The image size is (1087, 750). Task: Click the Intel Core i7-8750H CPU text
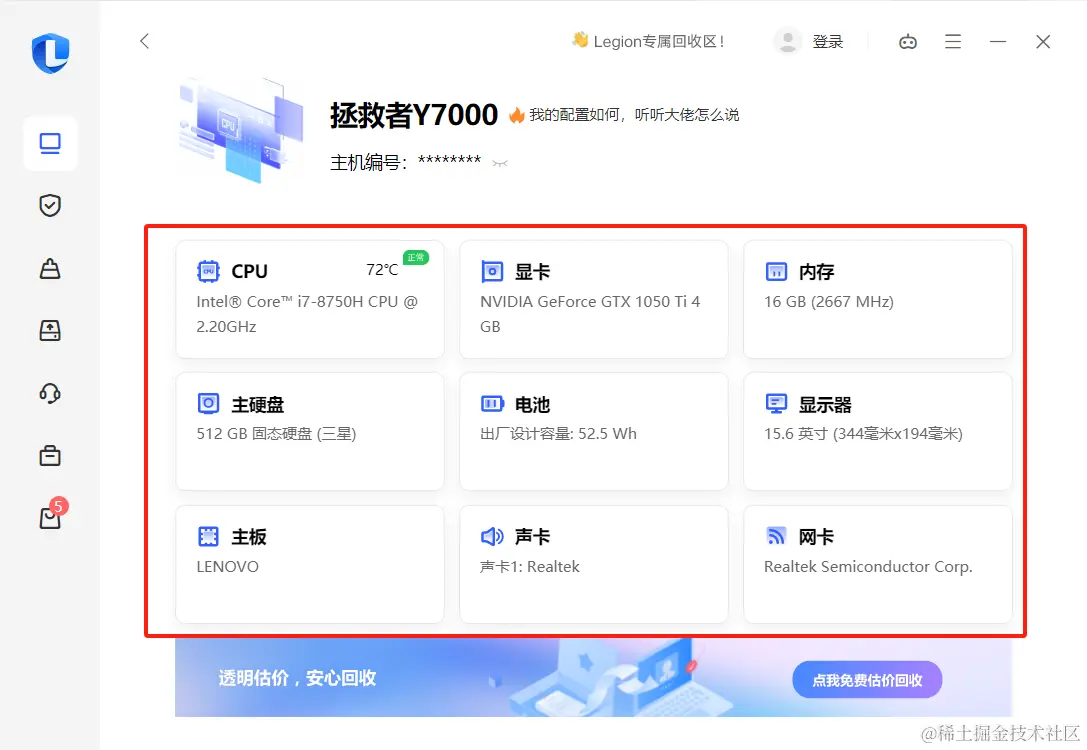tap(307, 314)
